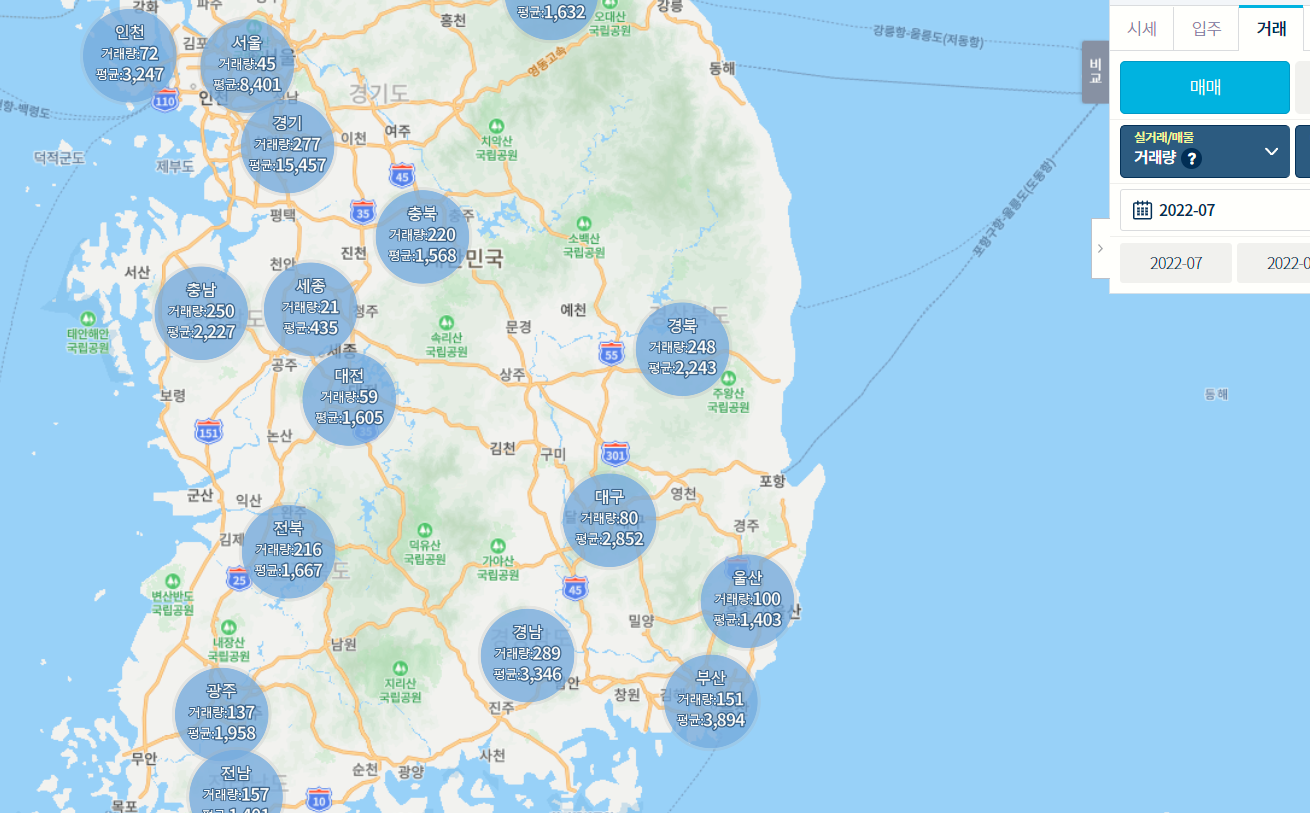Viewport: 1310px width, 813px height.
Task: Click the 매매 button
Action: pyautogui.click(x=1205, y=87)
